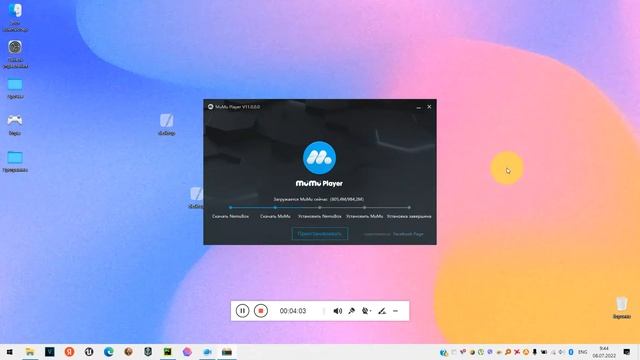640x360 pixels.
Task: Click the blue globe tray icon
Action: click(x=443, y=352)
